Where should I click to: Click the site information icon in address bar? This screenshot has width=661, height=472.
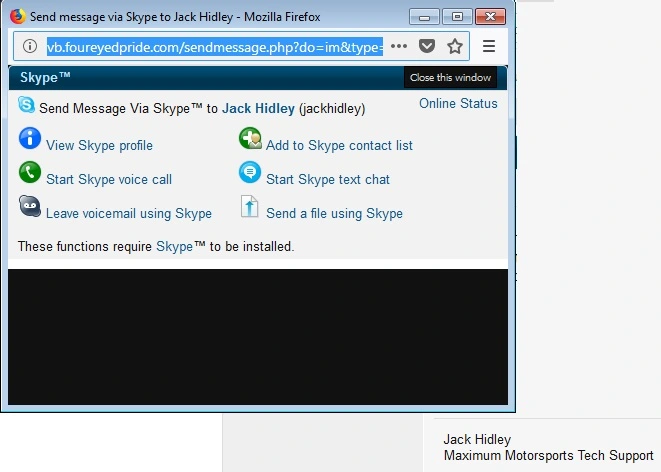click(x=30, y=46)
